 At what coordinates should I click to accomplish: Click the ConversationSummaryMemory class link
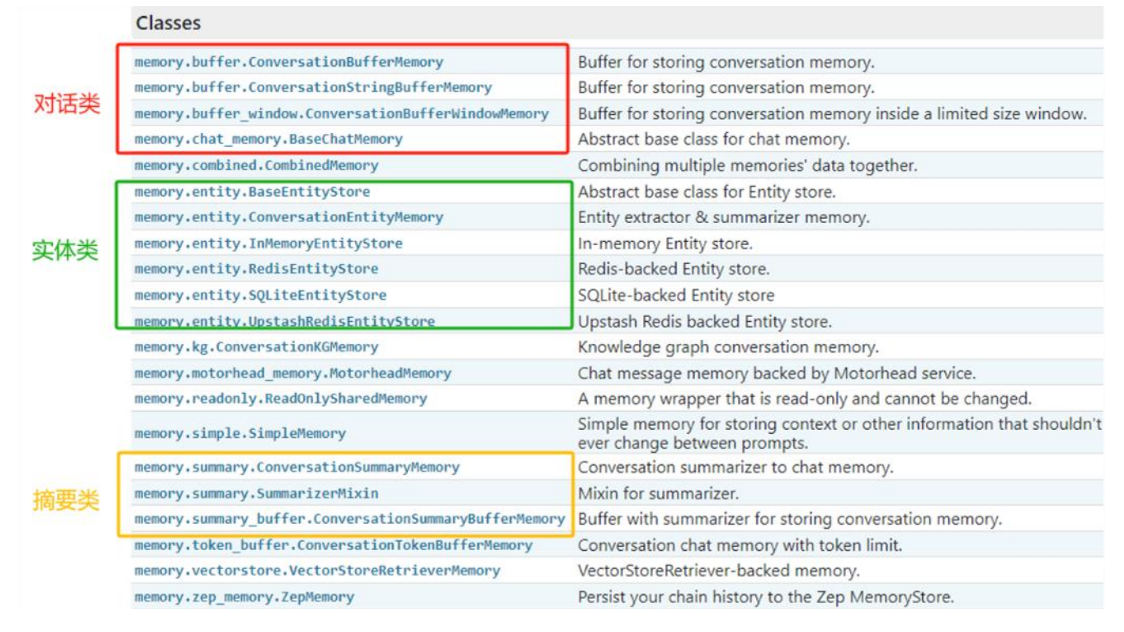[296, 467]
